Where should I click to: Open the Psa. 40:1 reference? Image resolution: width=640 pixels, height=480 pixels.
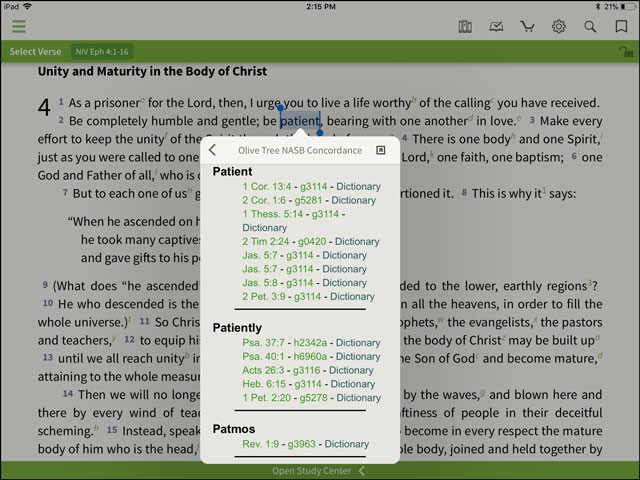point(263,357)
